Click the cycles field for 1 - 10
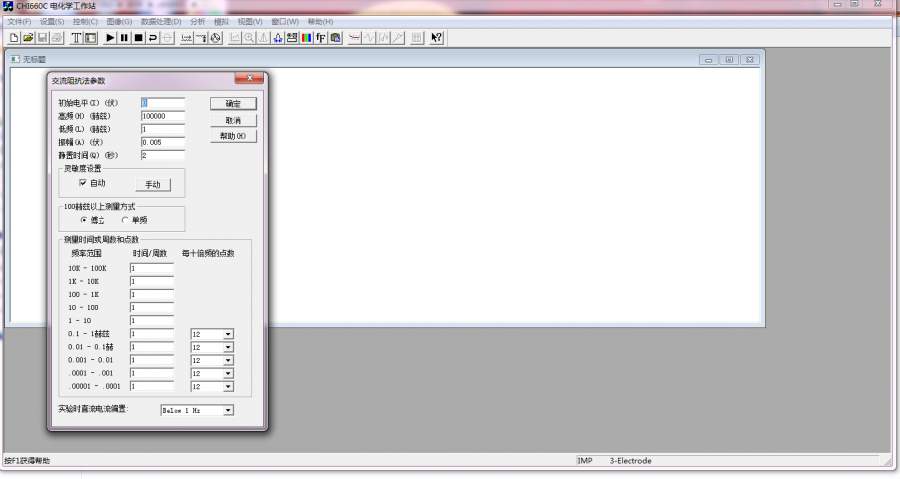The height and width of the screenshot is (479, 900). click(x=152, y=321)
